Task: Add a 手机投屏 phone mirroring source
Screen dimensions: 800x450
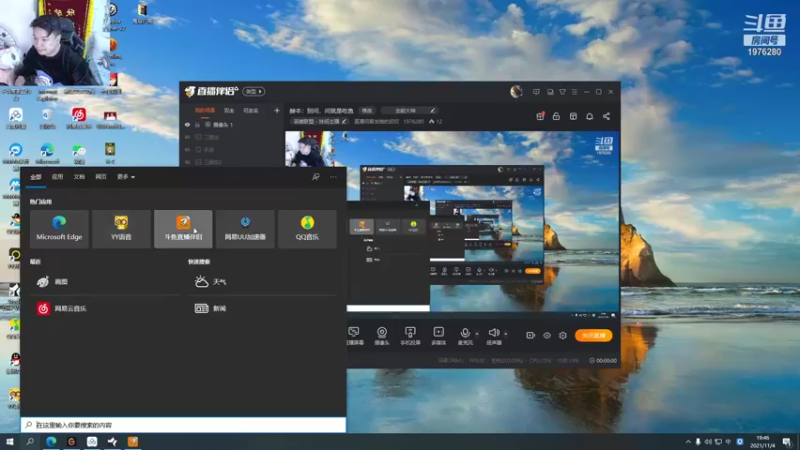Action: pyautogui.click(x=410, y=336)
